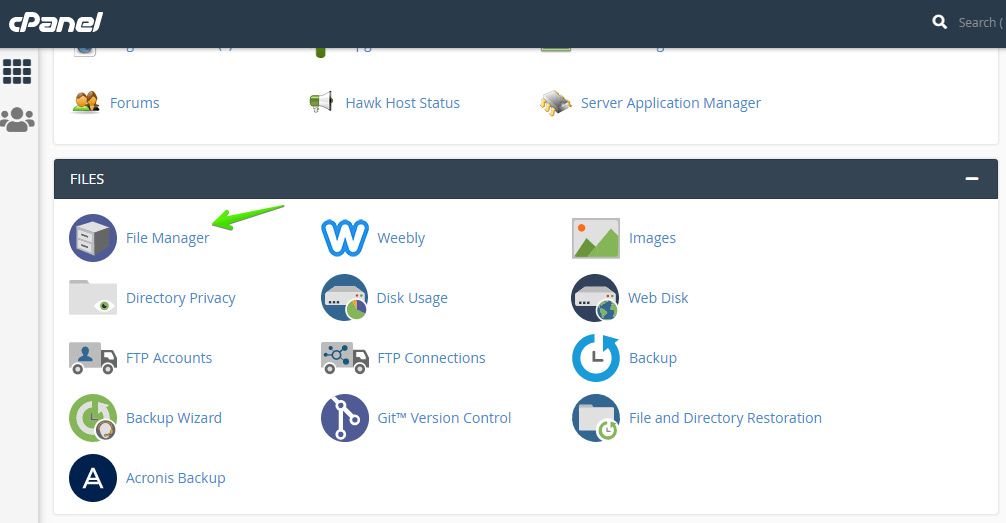Click the Backup text link
1006x523 pixels.
pos(653,358)
